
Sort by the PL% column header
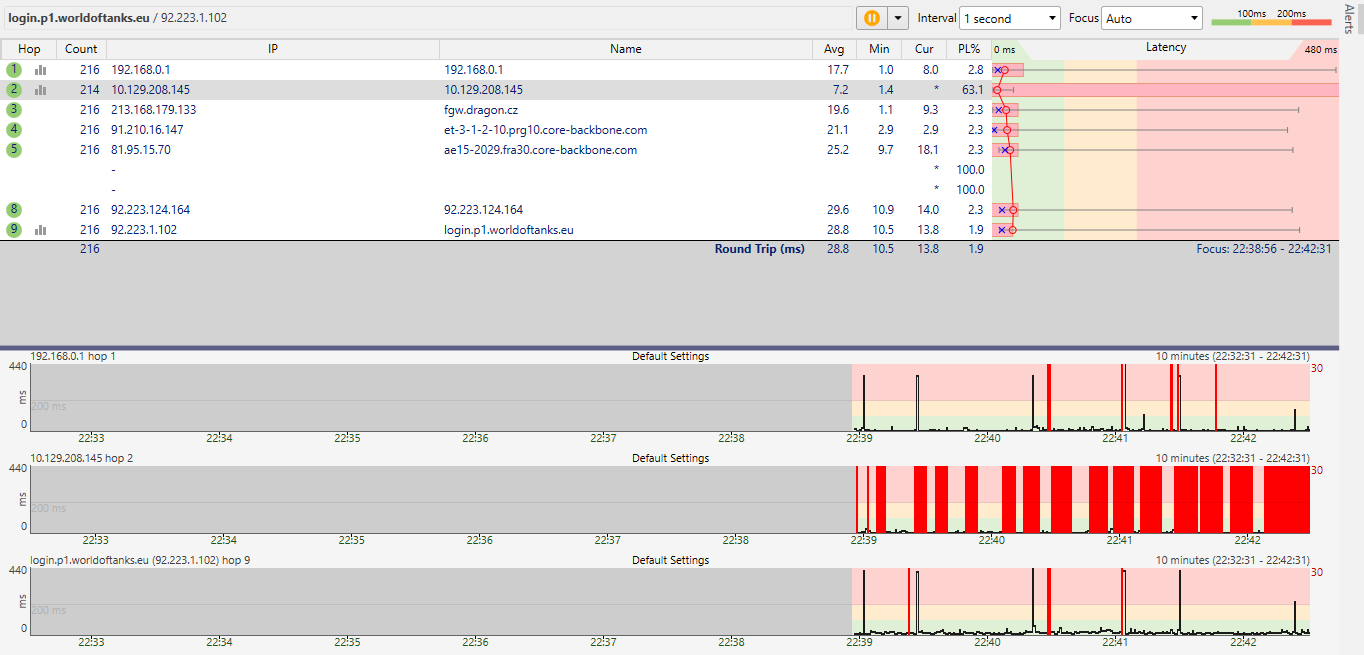click(968, 49)
